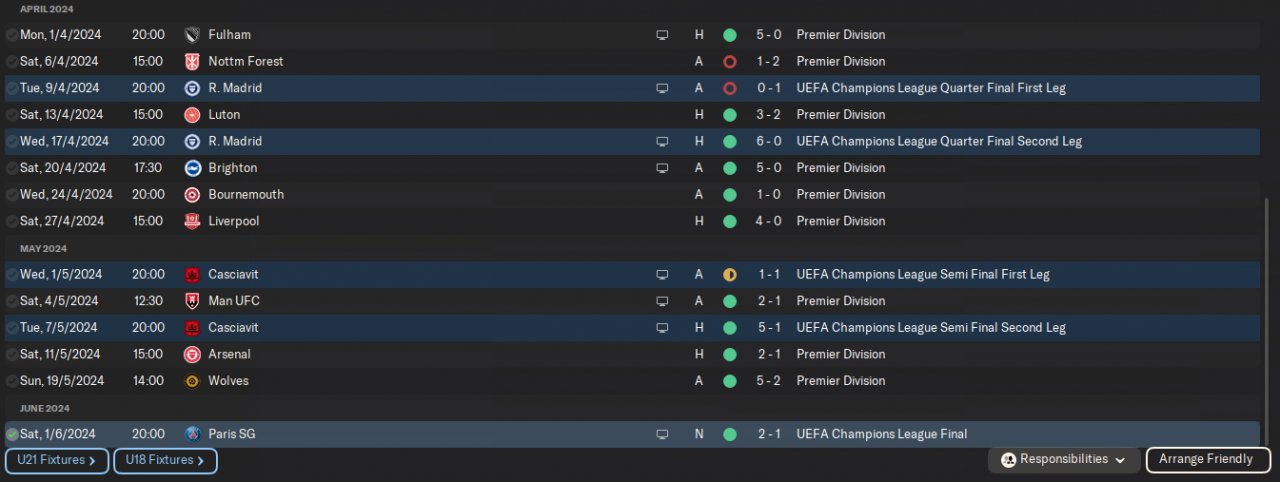Viewport: 1280px width, 482px height.
Task: Toggle the check mark beside Sat 1/6/2024
Action: point(12,434)
